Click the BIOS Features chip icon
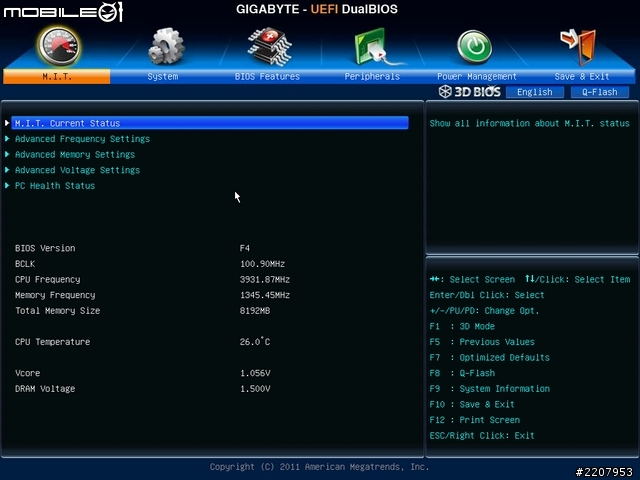The width and height of the screenshot is (640, 480). pyautogui.click(x=269, y=46)
